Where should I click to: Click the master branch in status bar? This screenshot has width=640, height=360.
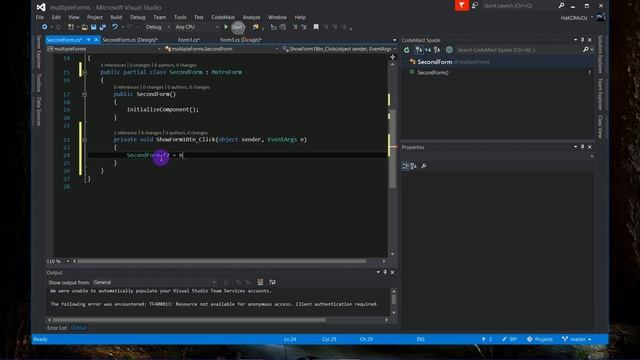(x=576, y=339)
